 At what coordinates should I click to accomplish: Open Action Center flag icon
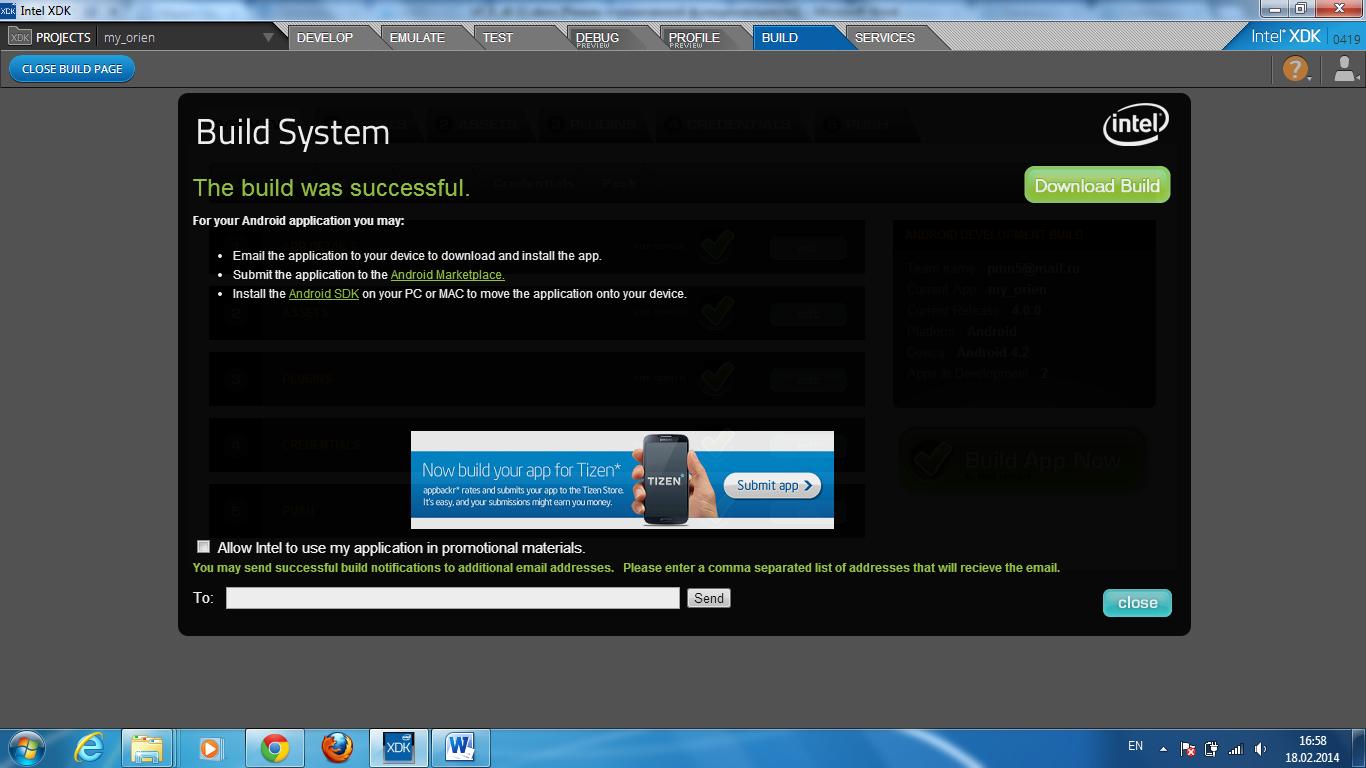1188,749
